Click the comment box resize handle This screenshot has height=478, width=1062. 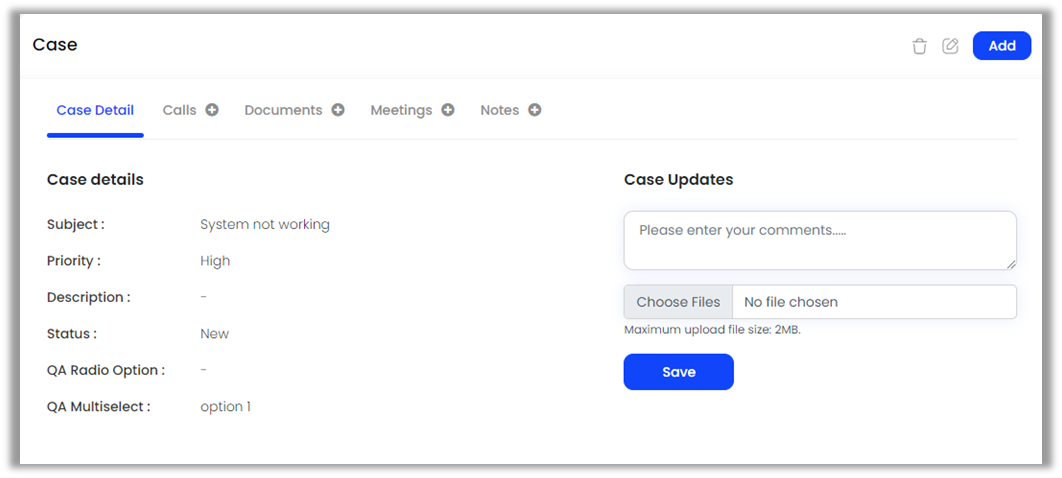[1011, 264]
